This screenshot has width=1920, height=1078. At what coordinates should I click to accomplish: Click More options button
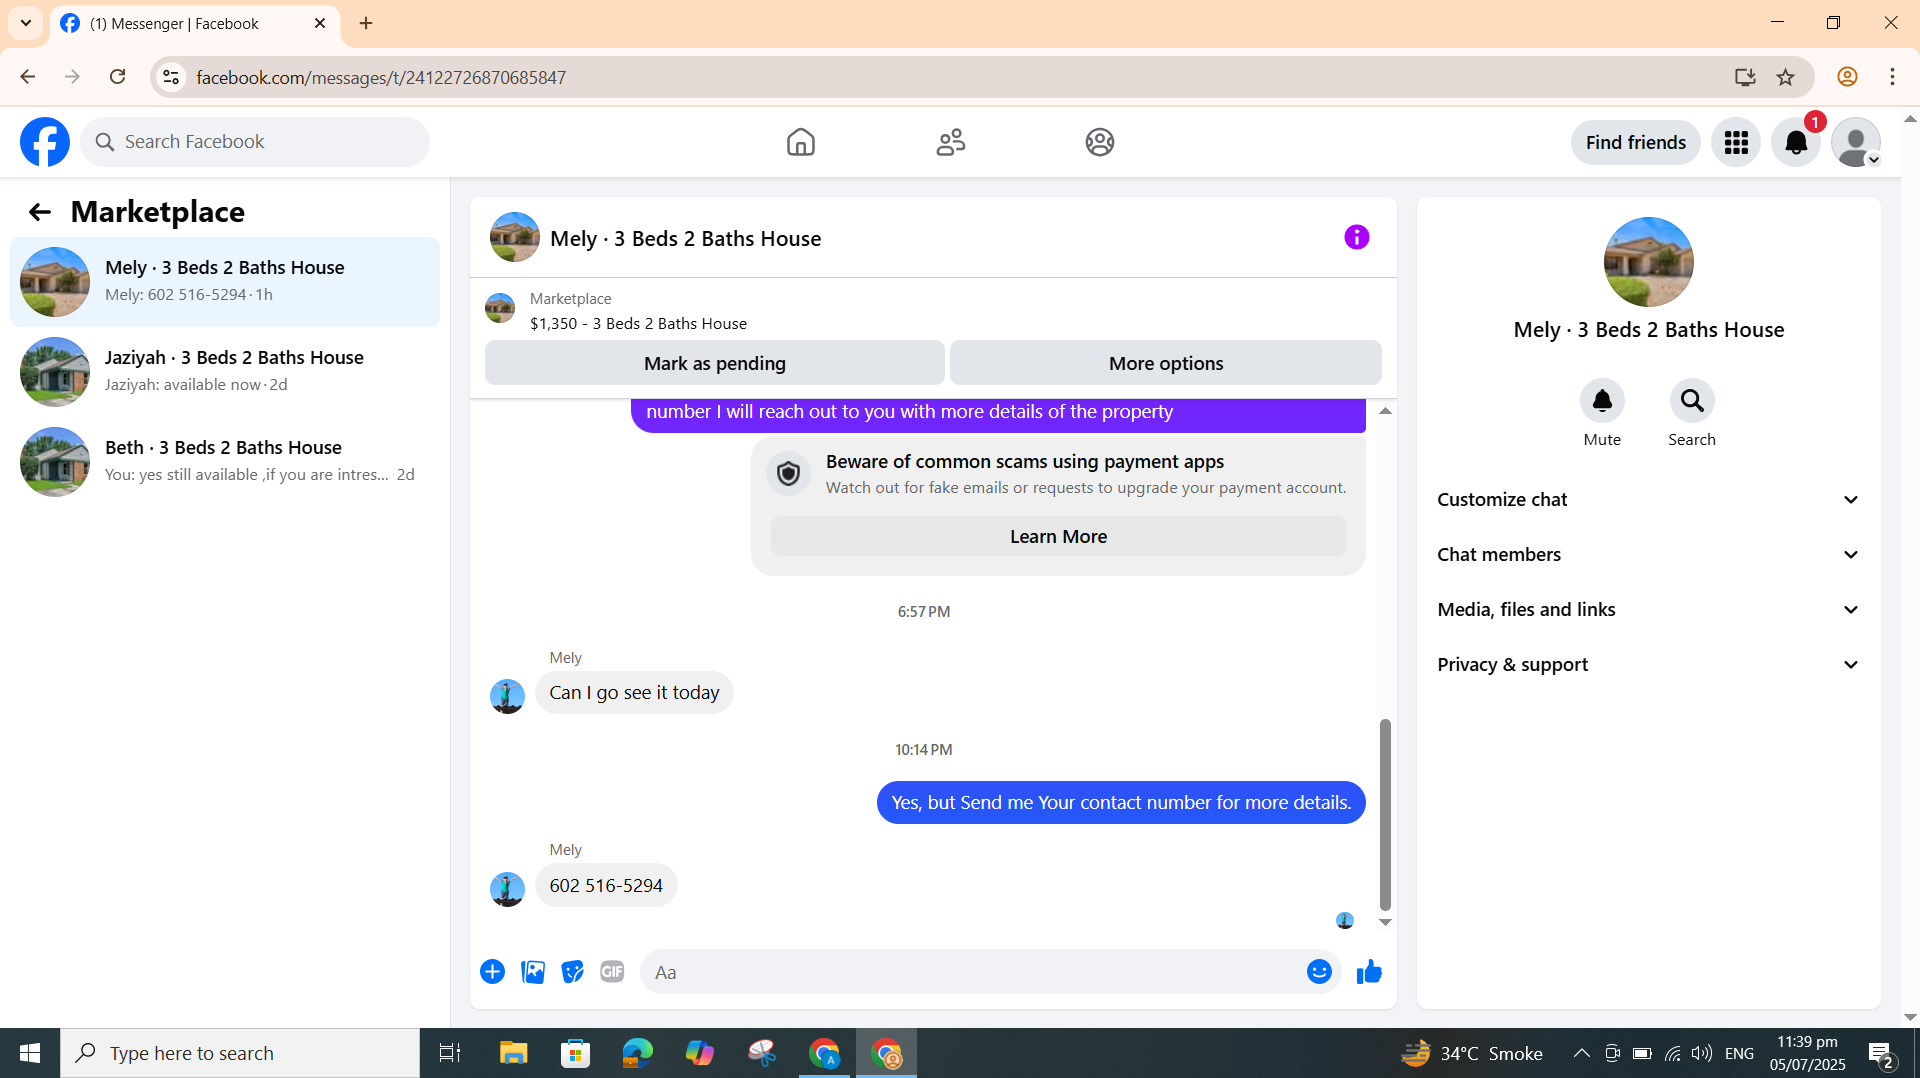tap(1166, 363)
